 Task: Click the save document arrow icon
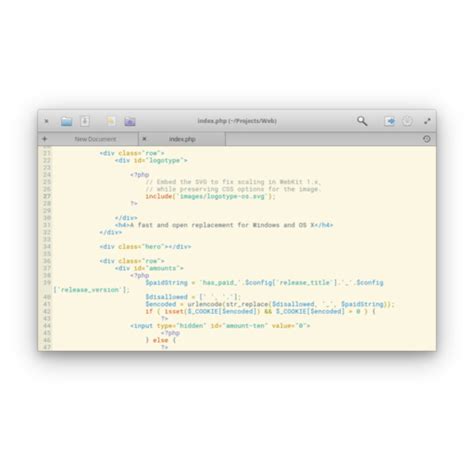pos(85,121)
